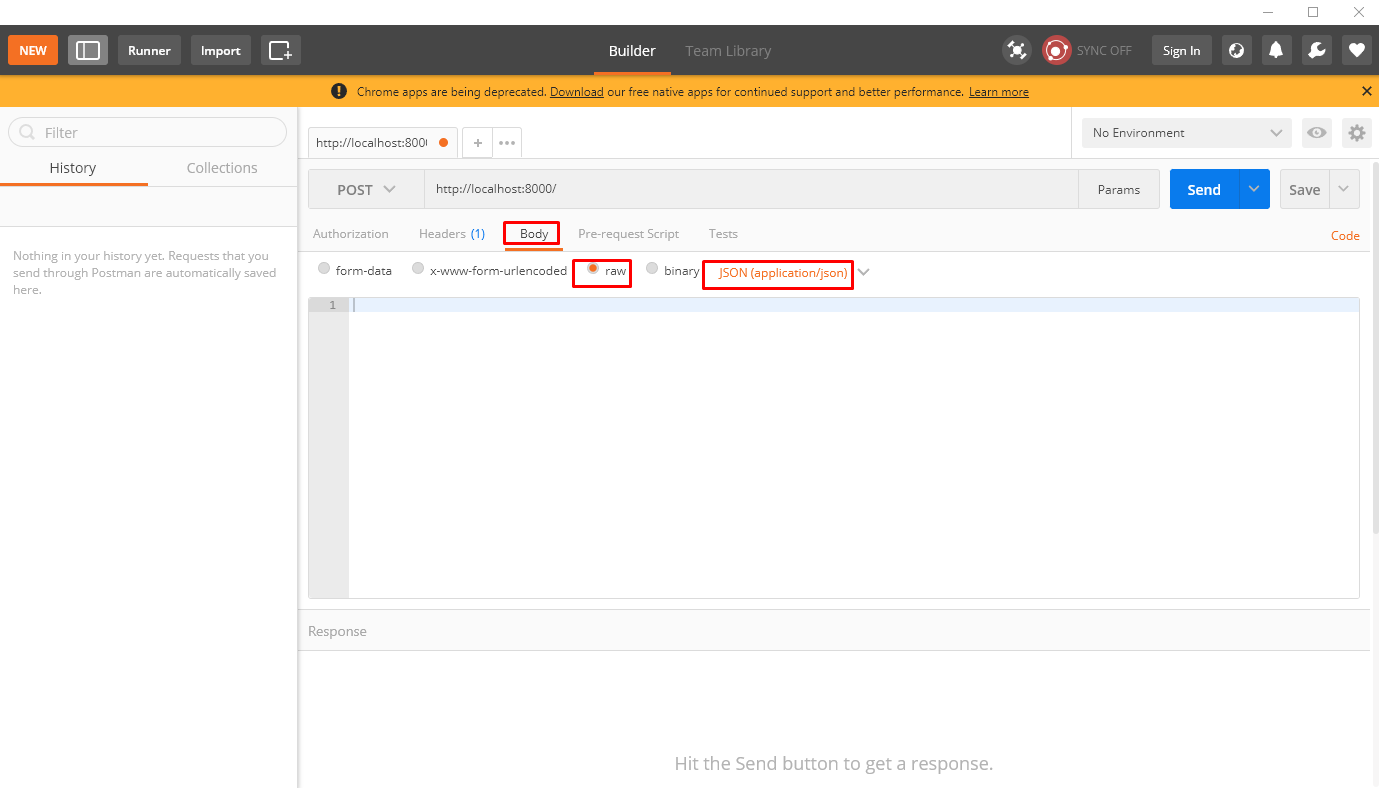Open a new window icon
This screenshot has width=1379, height=788.
[281, 50]
